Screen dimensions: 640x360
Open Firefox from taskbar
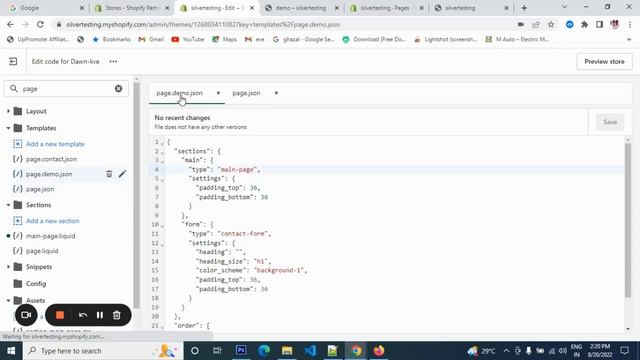(379, 351)
